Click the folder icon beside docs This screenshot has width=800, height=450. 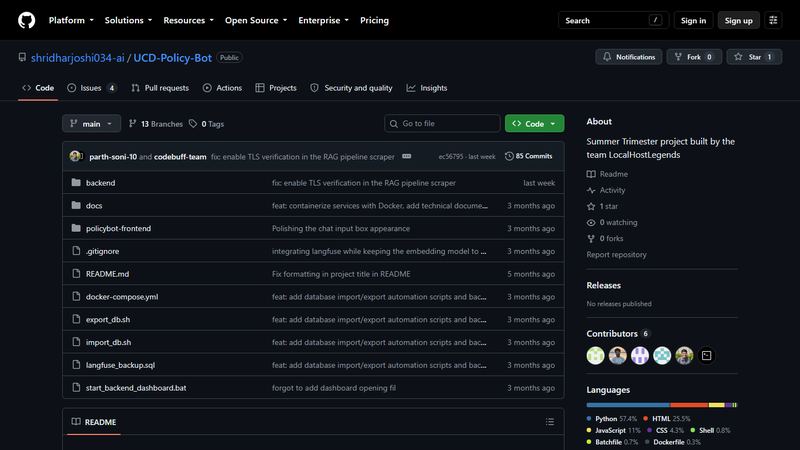[x=76, y=205]
